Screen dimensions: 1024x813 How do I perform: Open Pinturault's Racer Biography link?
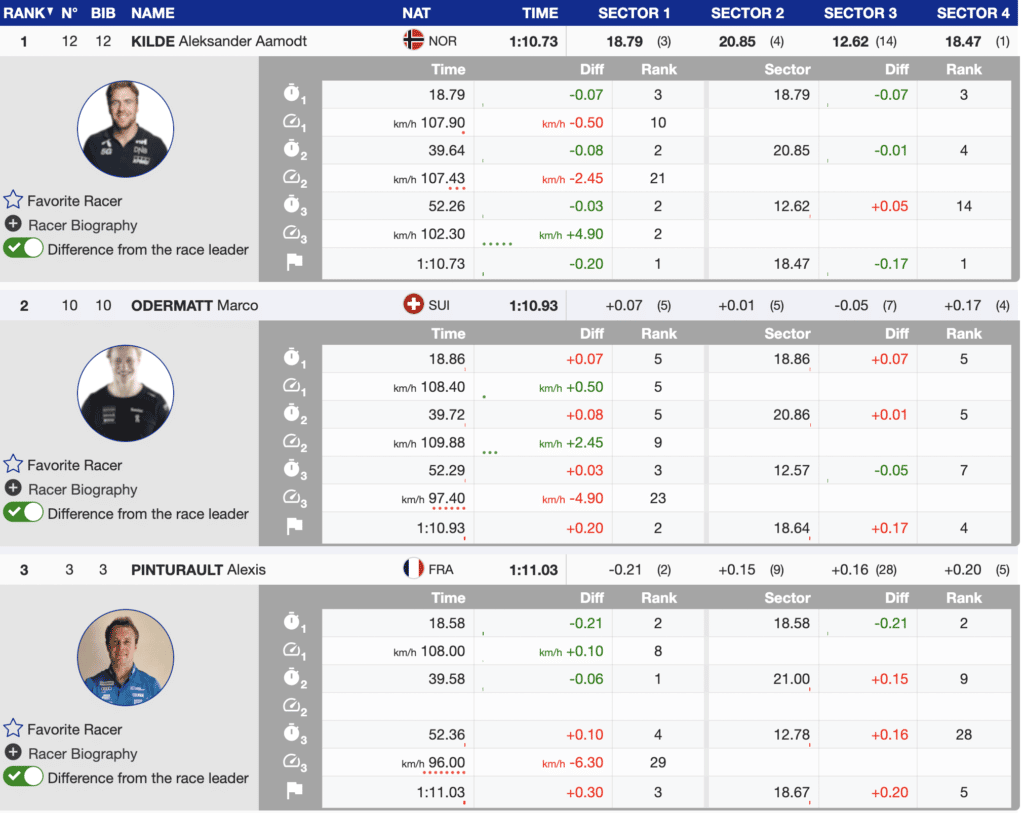(x=82, y=754)
